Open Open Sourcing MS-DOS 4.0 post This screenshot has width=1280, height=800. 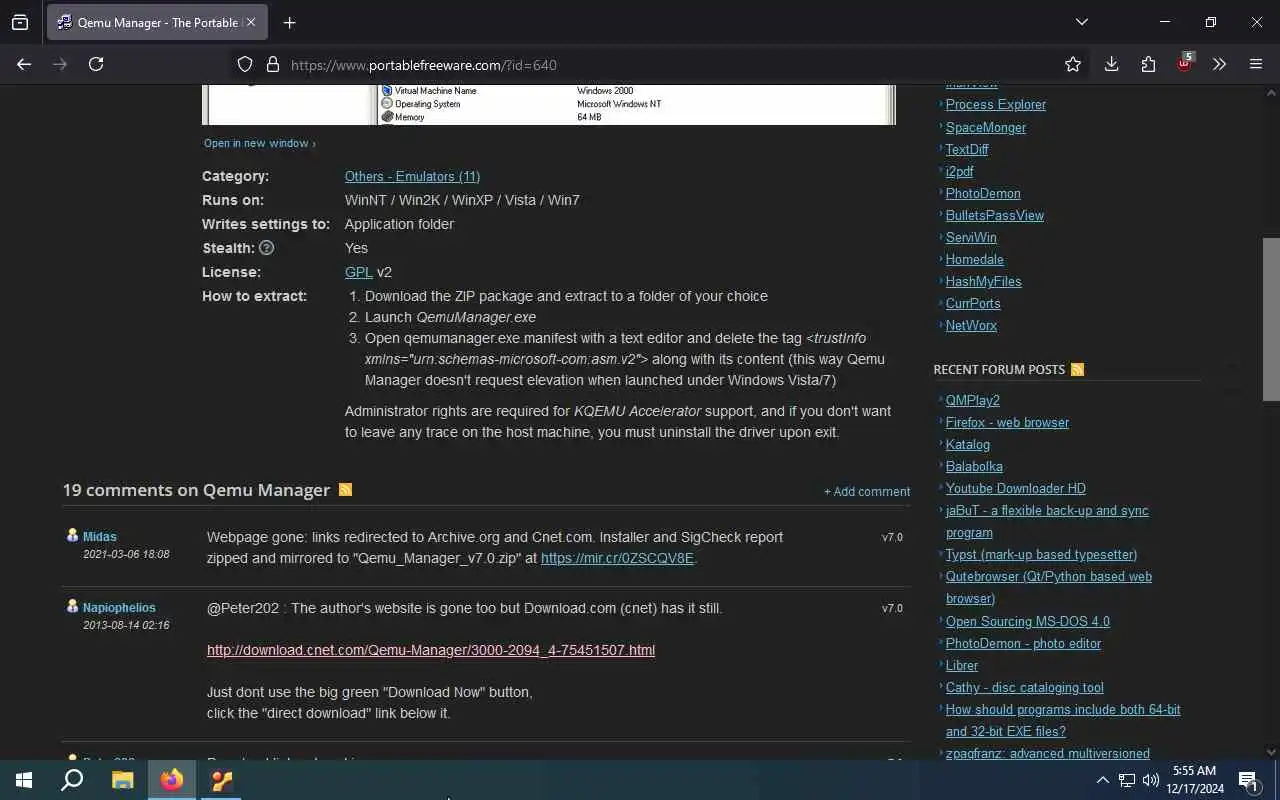1028,621
